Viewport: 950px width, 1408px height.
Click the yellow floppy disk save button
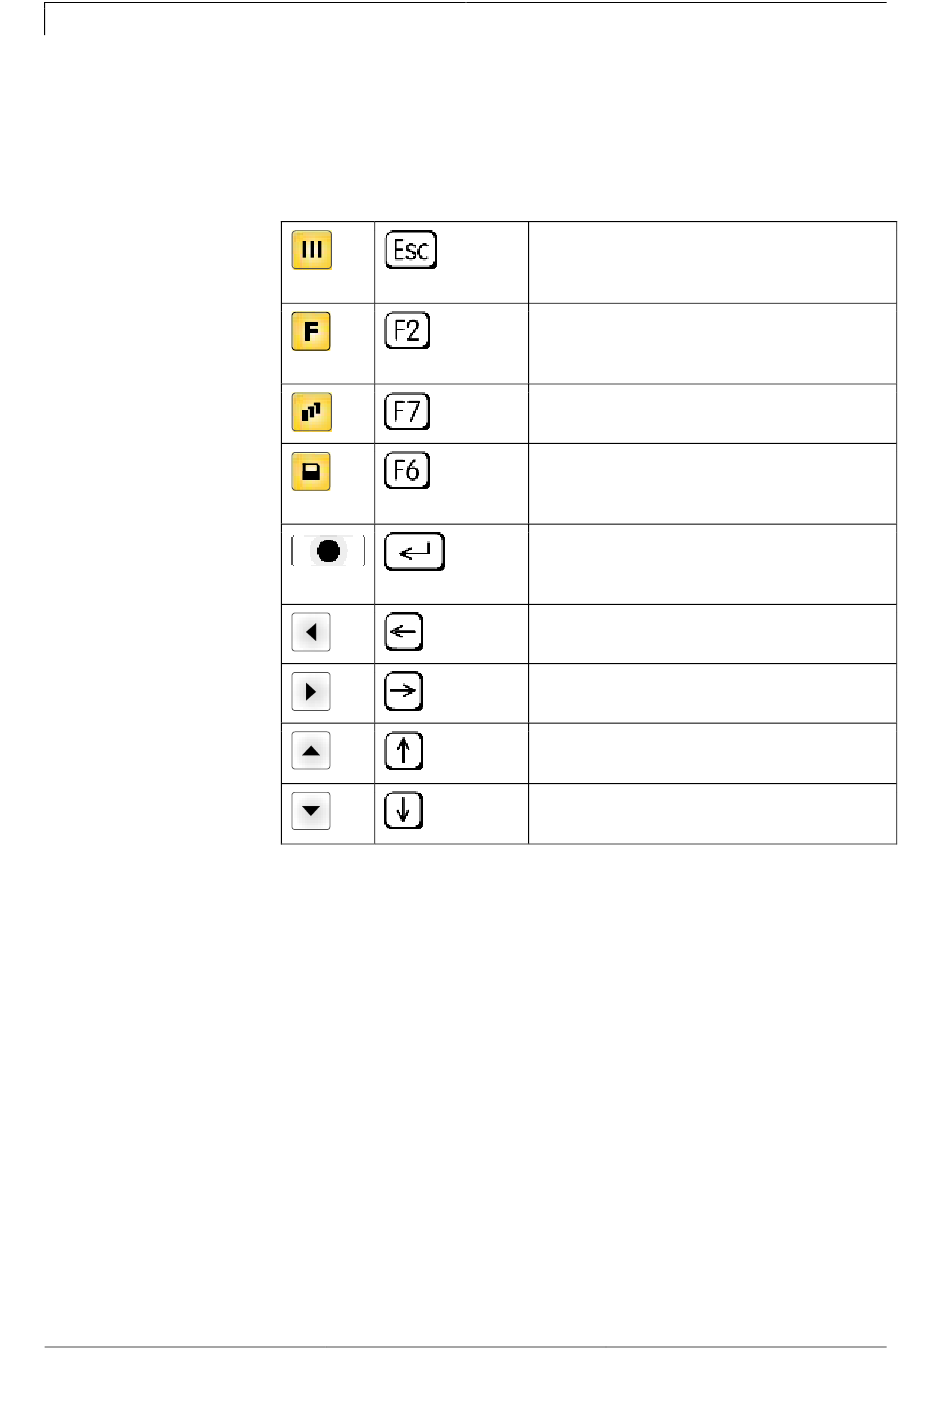pos(311,471)
